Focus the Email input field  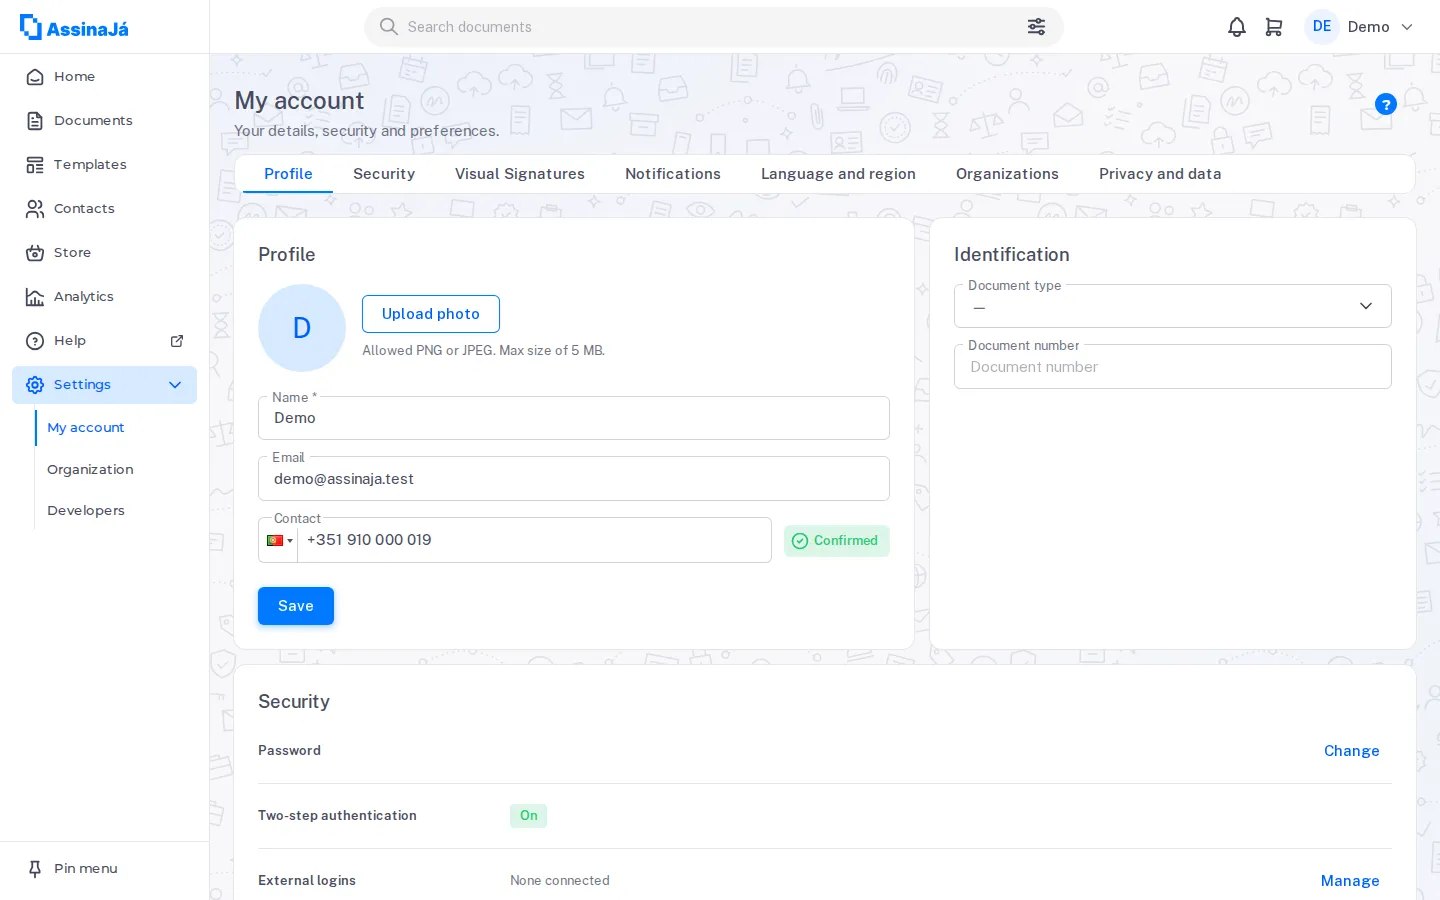(574, 479)
